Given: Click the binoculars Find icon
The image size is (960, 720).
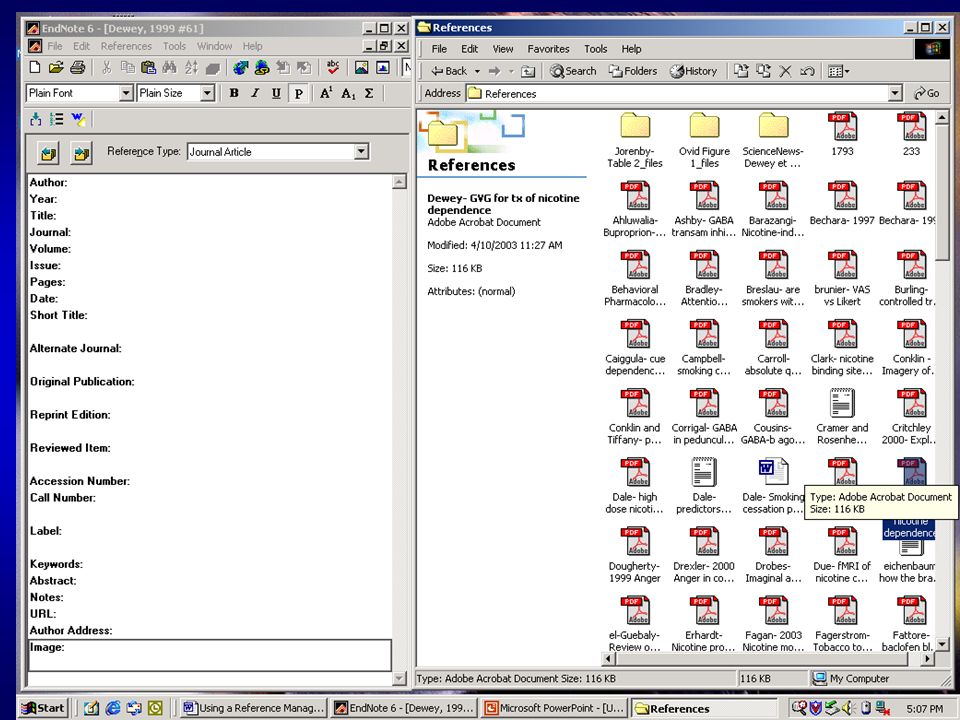Looking at the screenshot, I should coord(170,67).
